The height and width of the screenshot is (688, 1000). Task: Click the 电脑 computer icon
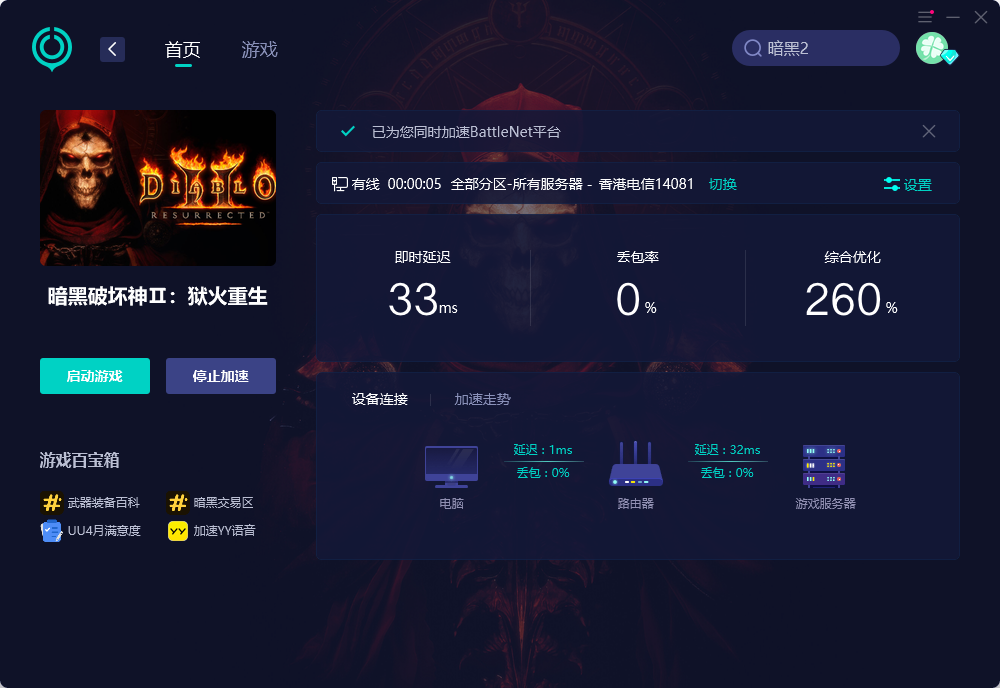[452, 466]
